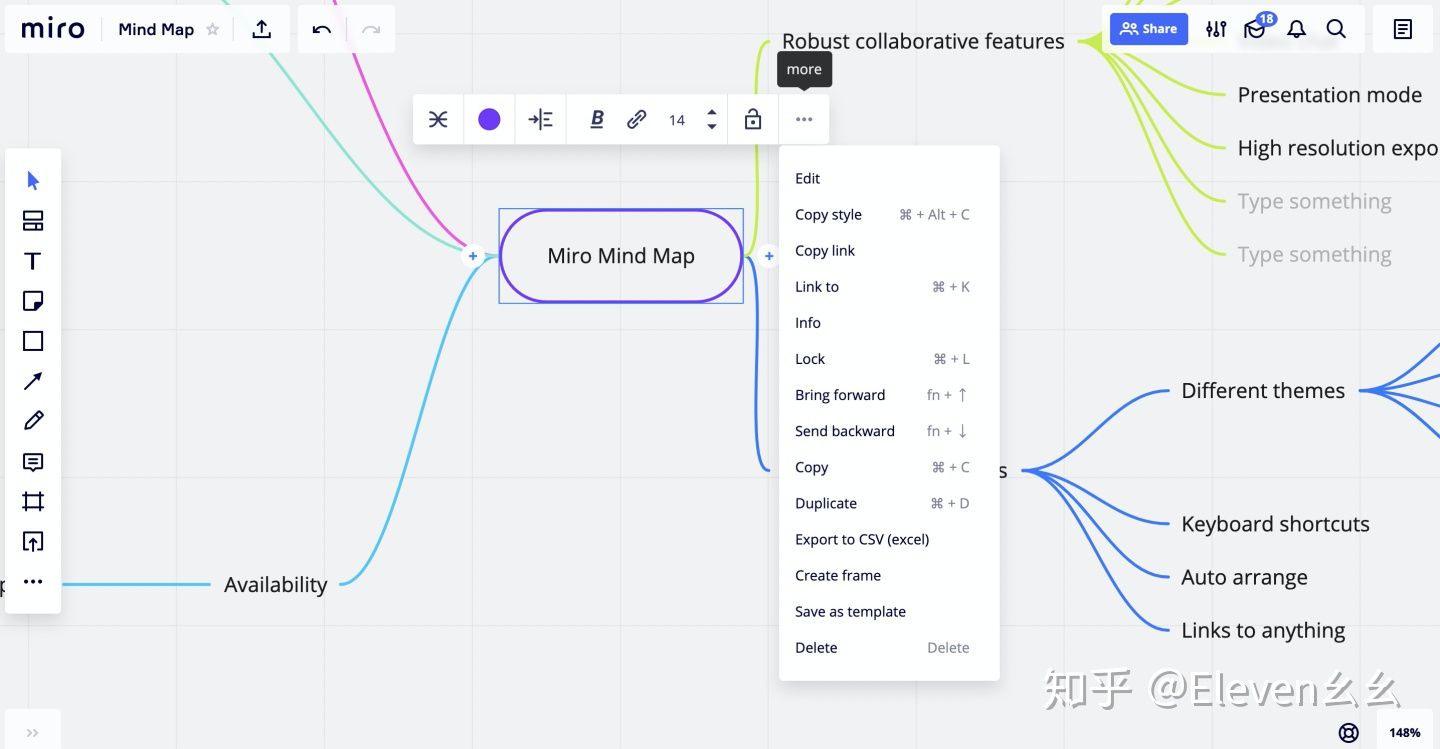Click the font size value 14

[x=677, y=120]
